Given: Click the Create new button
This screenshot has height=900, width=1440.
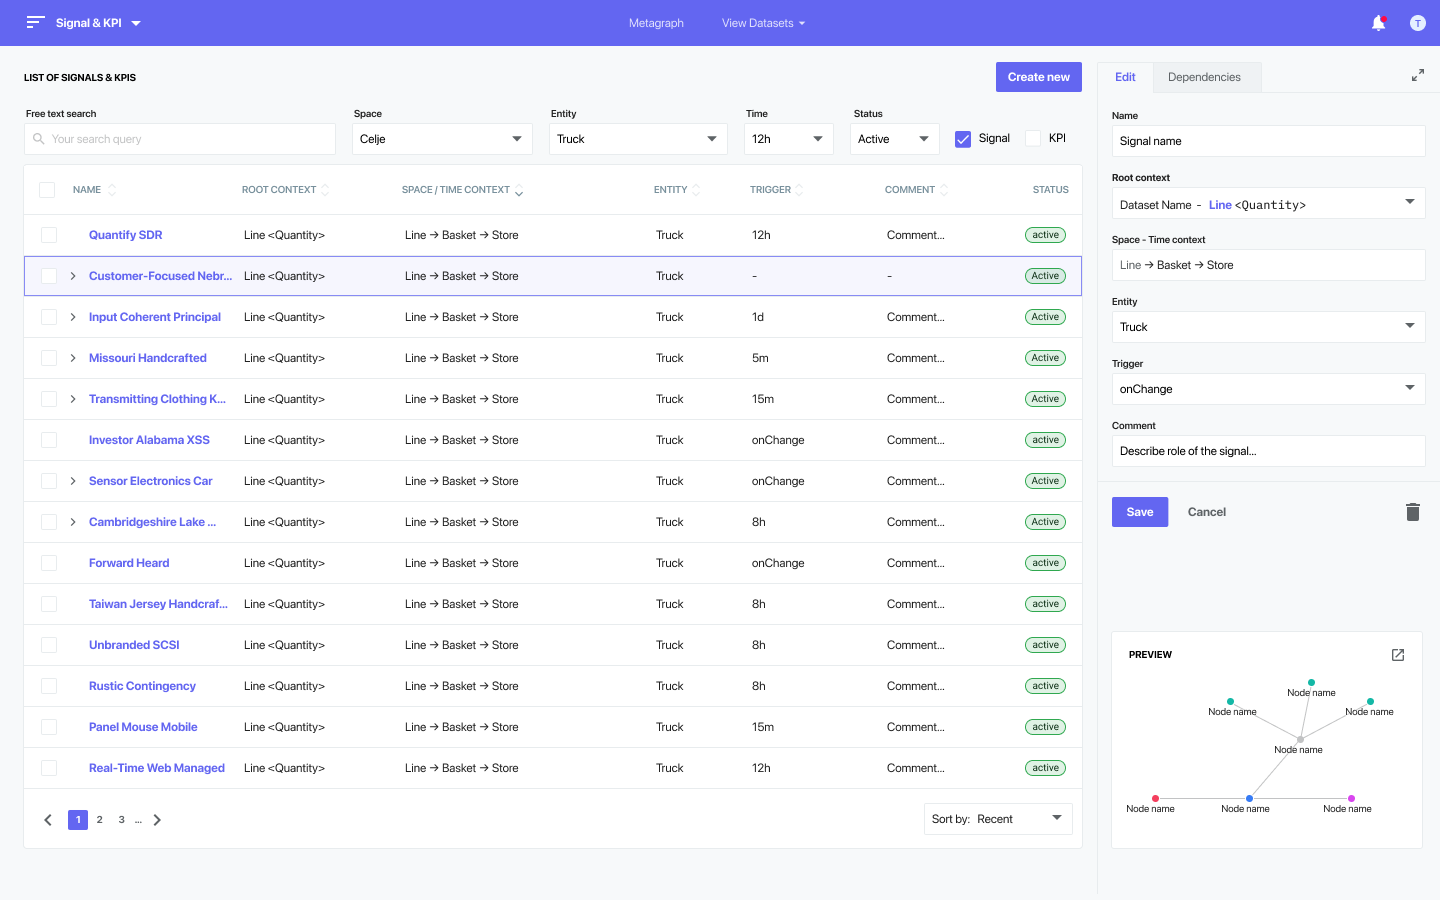Looking at the screenshot, I should coord(1038,77).
